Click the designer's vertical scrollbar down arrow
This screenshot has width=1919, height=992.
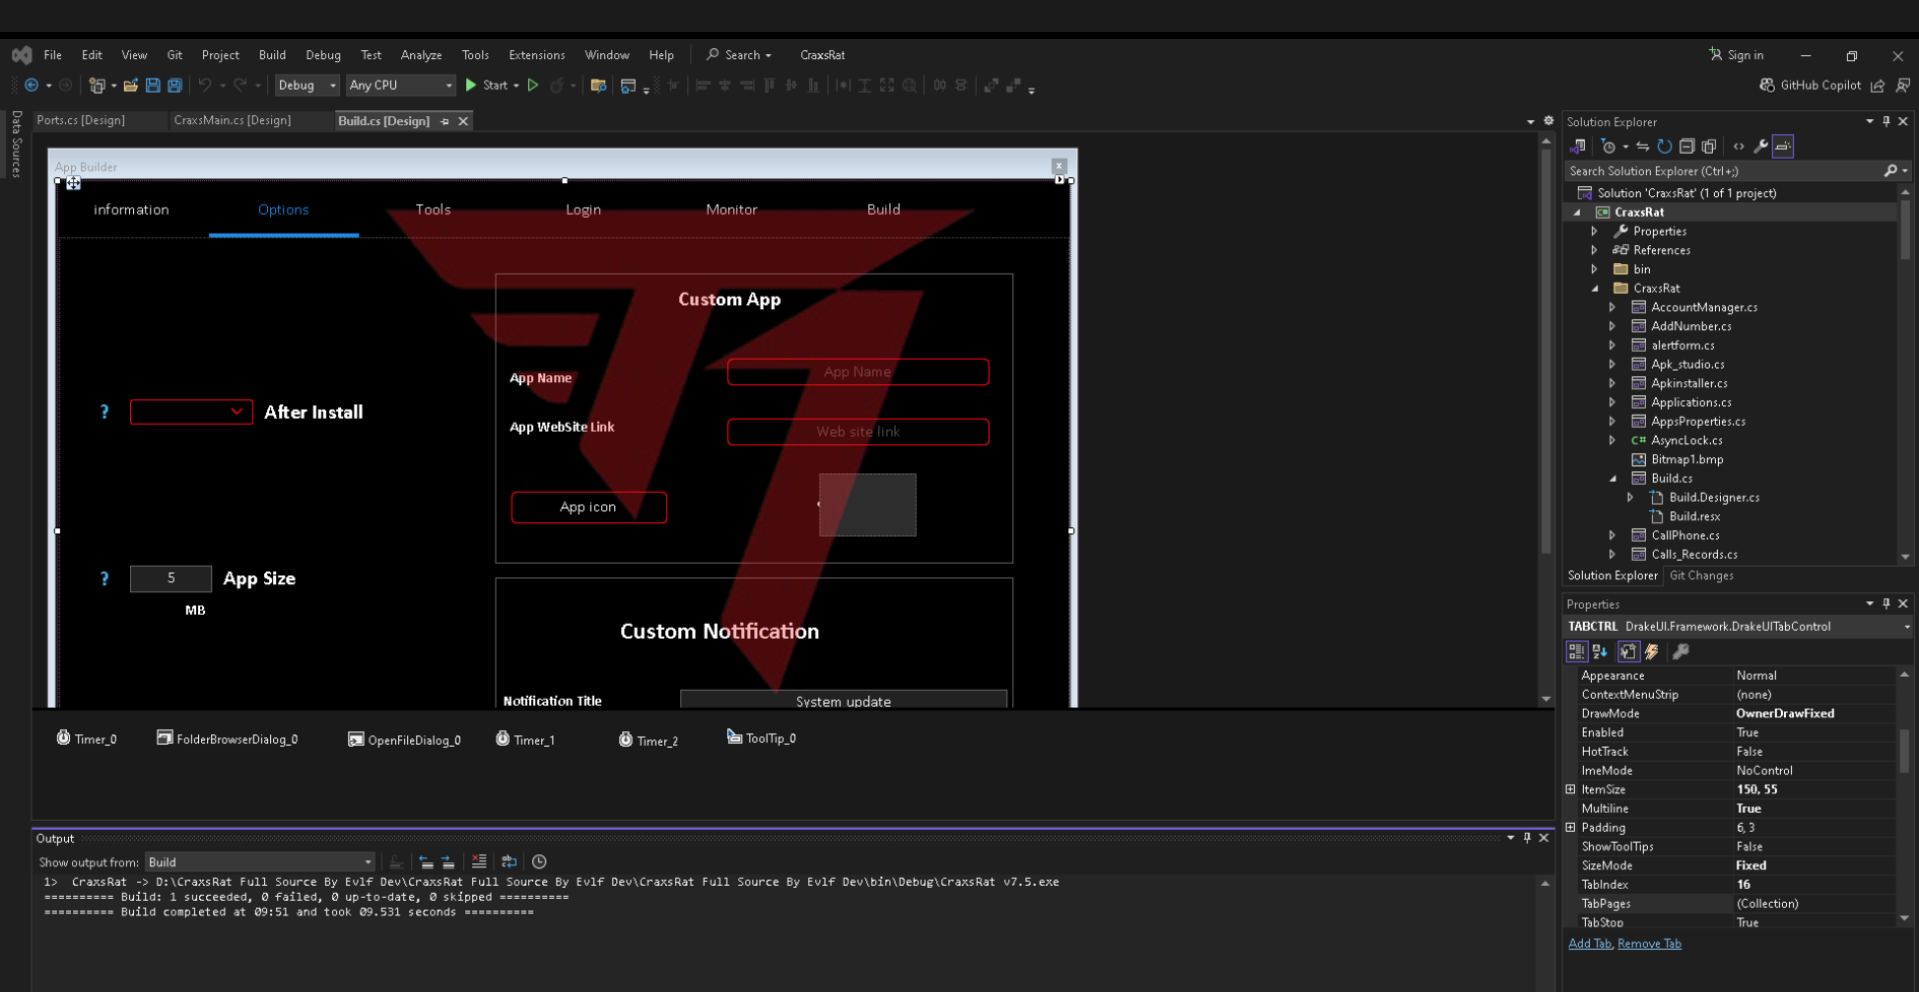point(1546,699)
